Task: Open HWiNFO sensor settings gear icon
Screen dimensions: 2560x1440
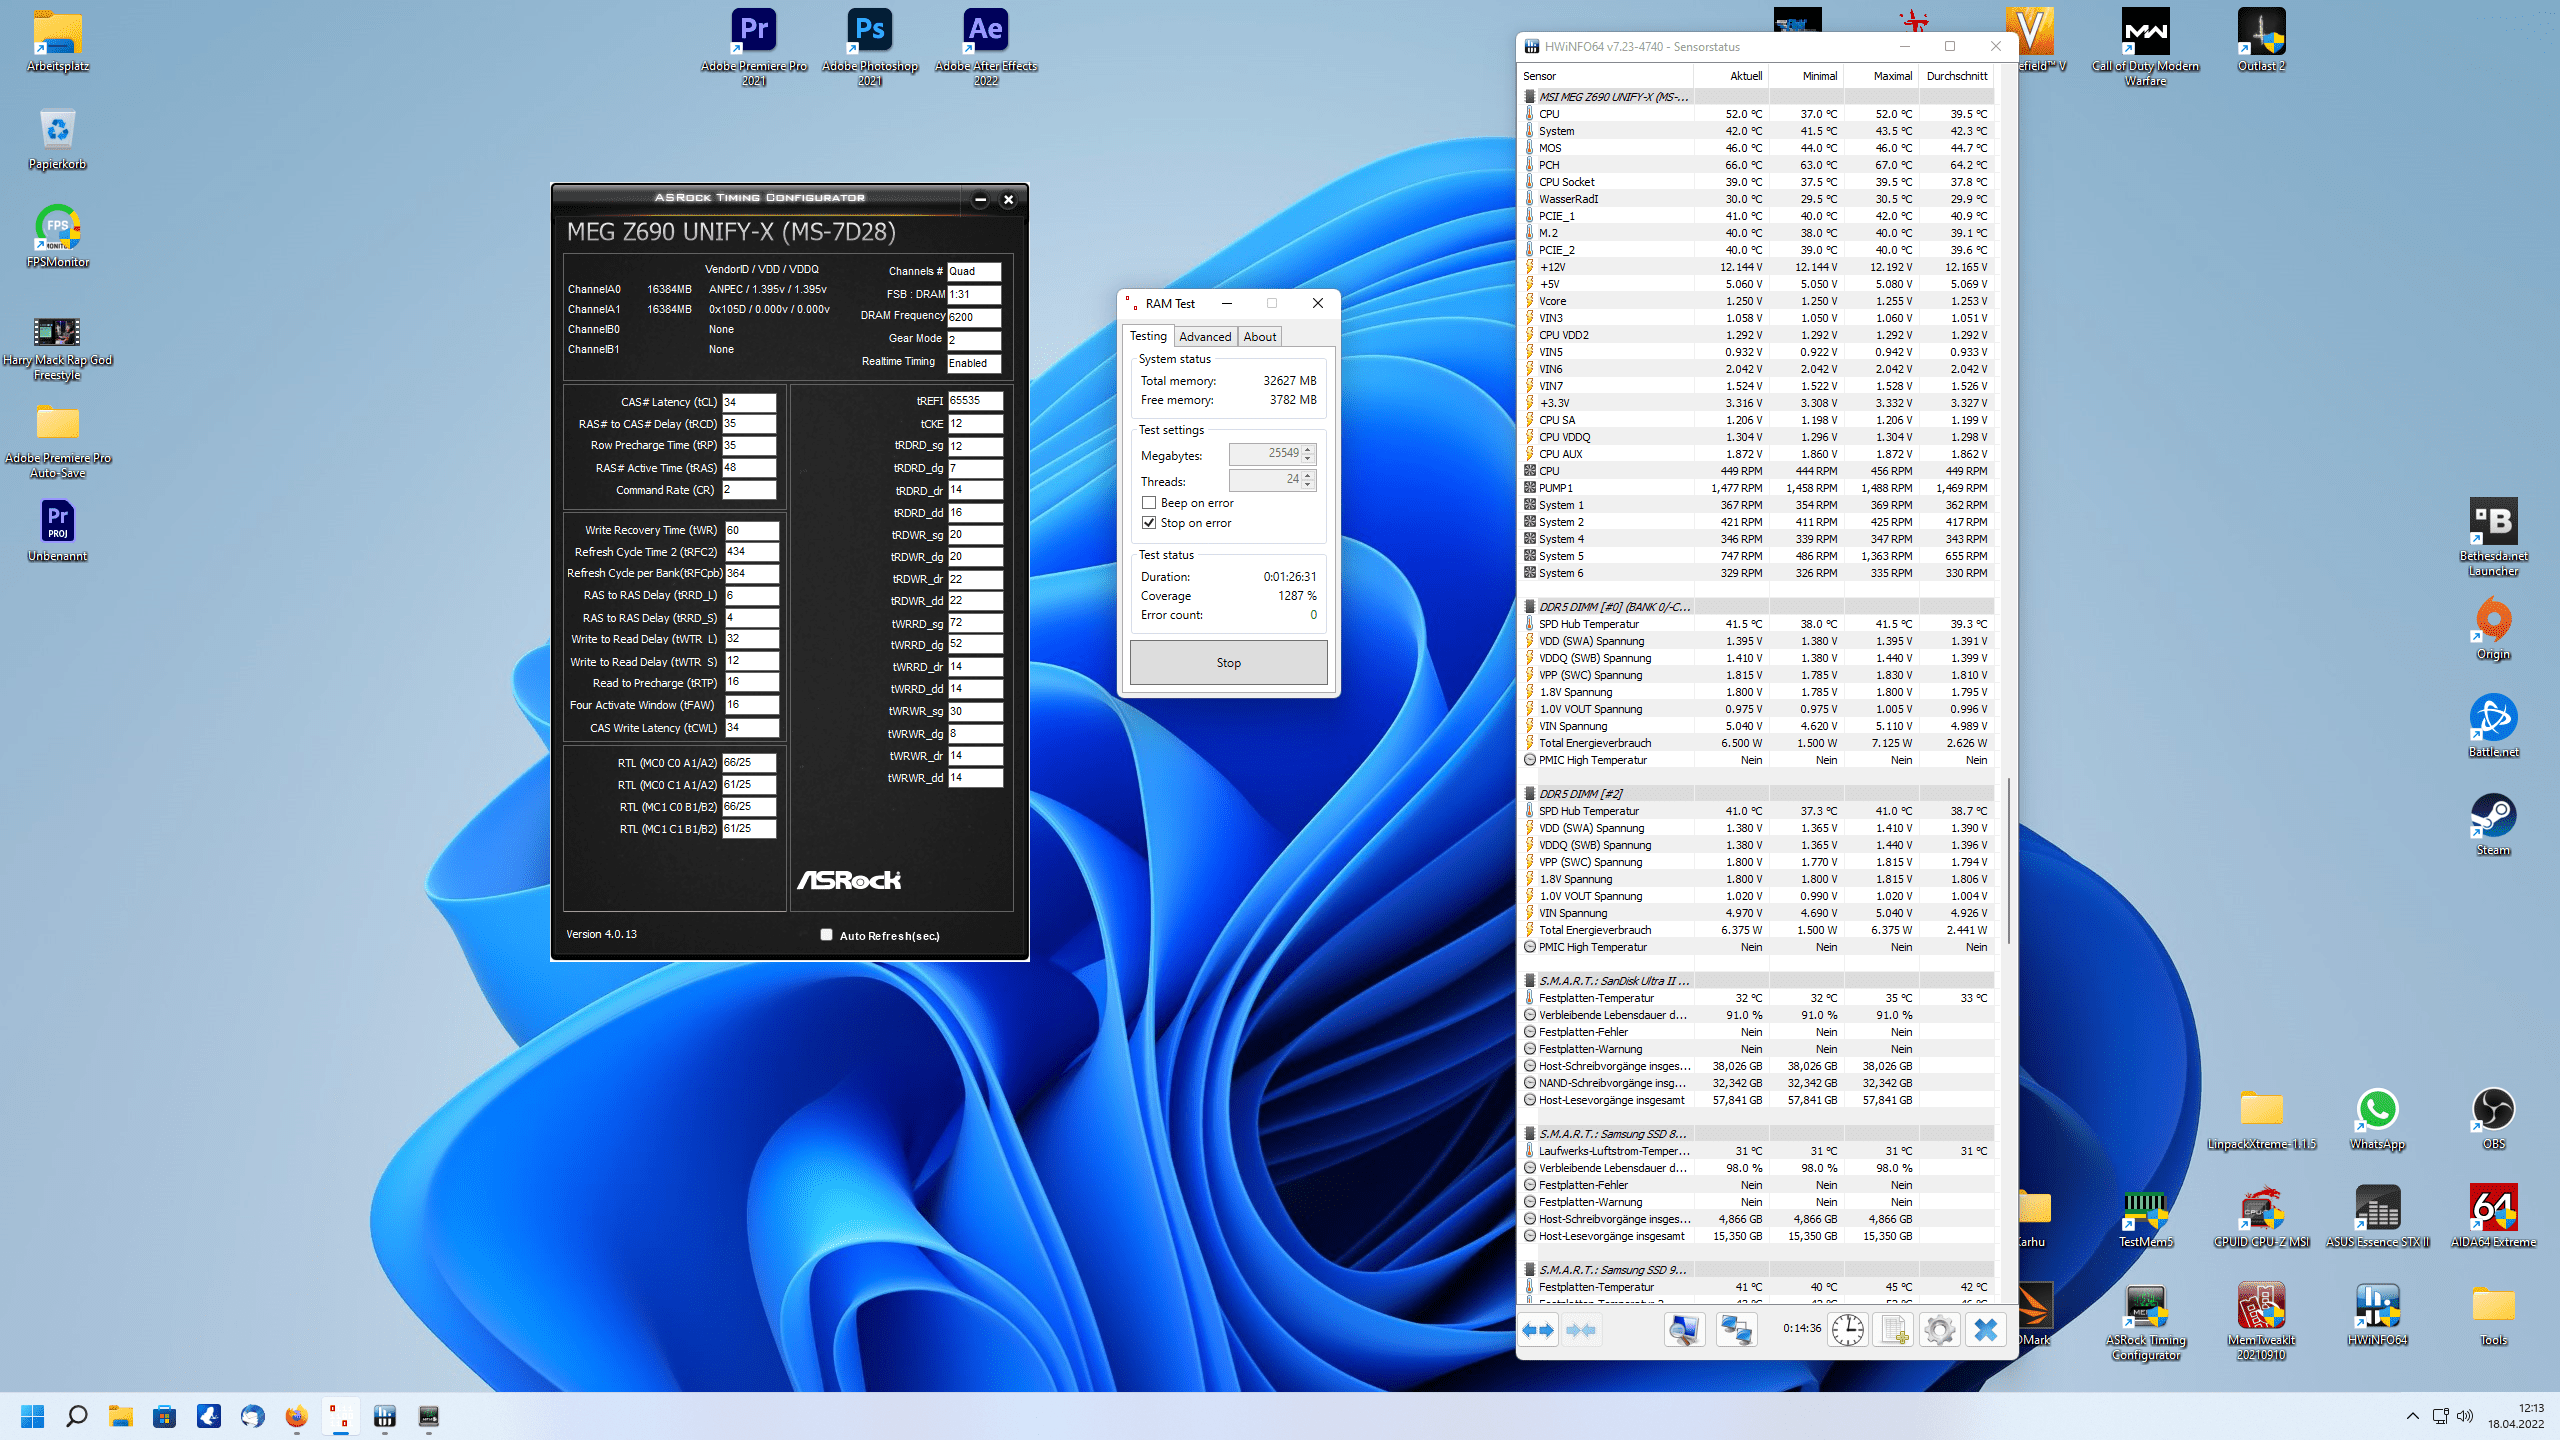Action: point(1939,1330)
